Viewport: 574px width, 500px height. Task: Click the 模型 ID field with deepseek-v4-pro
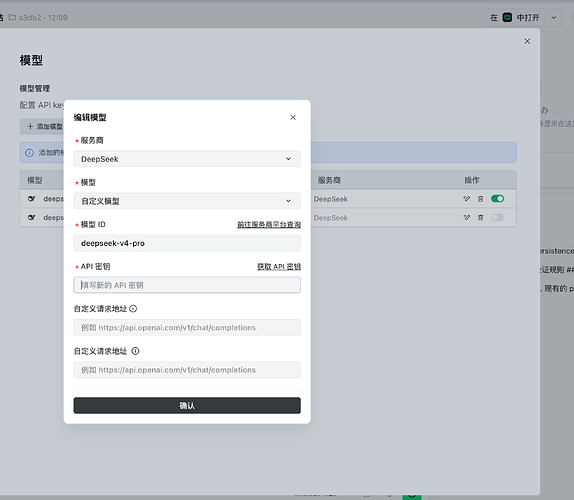187,243
